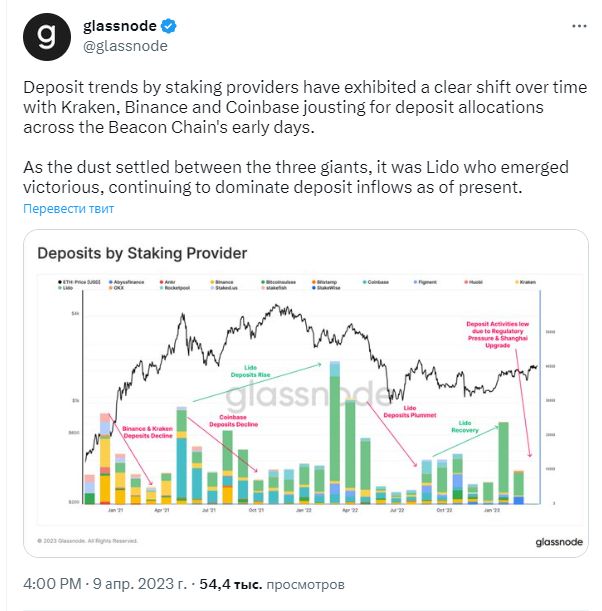This screenshot has width=602, height=611.
Task: Click the Binance & Kraken Deposits Decline label
Action: click(148, 432)
